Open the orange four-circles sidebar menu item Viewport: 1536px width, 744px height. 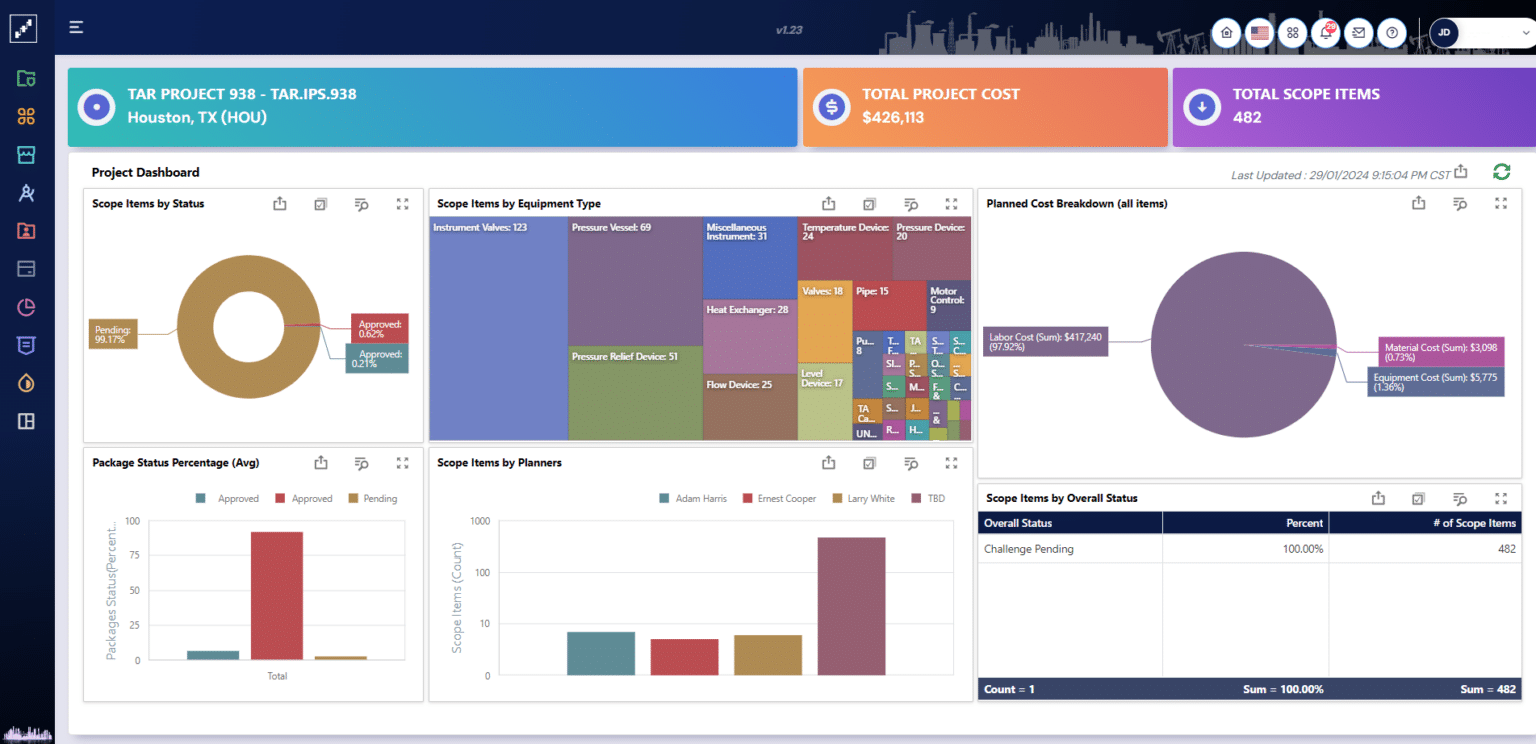[x=26, y=117]
